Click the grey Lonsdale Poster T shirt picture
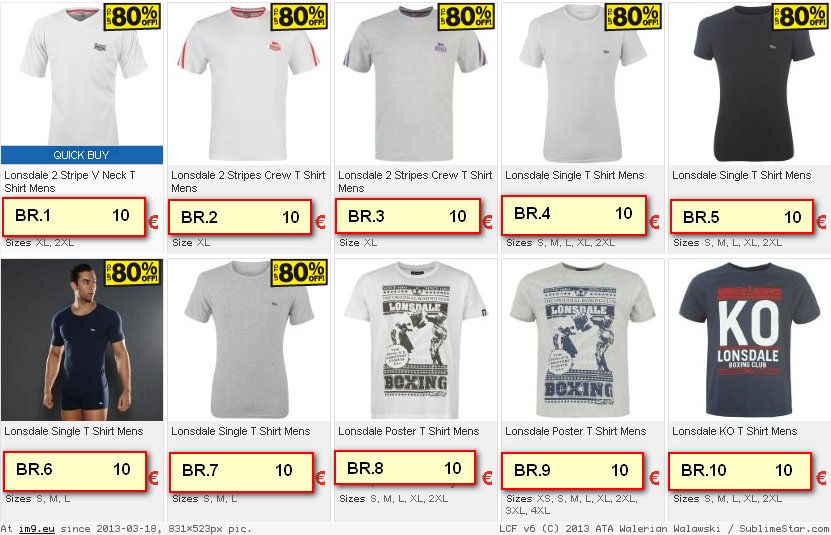This screenshot has width=831, height=535. pyautogui.click(x=582, y=339)
